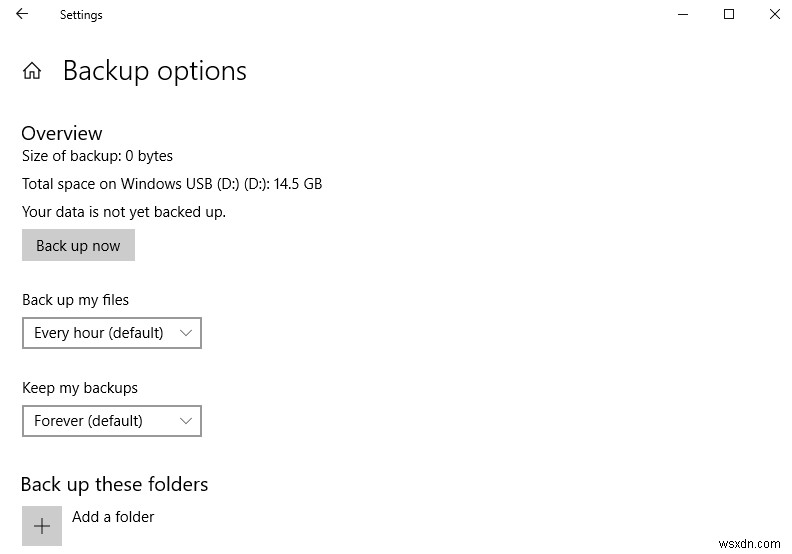This screenshot has height=554, width=792.
Task: Close the Settings window
Action: (x=775, y=14)
